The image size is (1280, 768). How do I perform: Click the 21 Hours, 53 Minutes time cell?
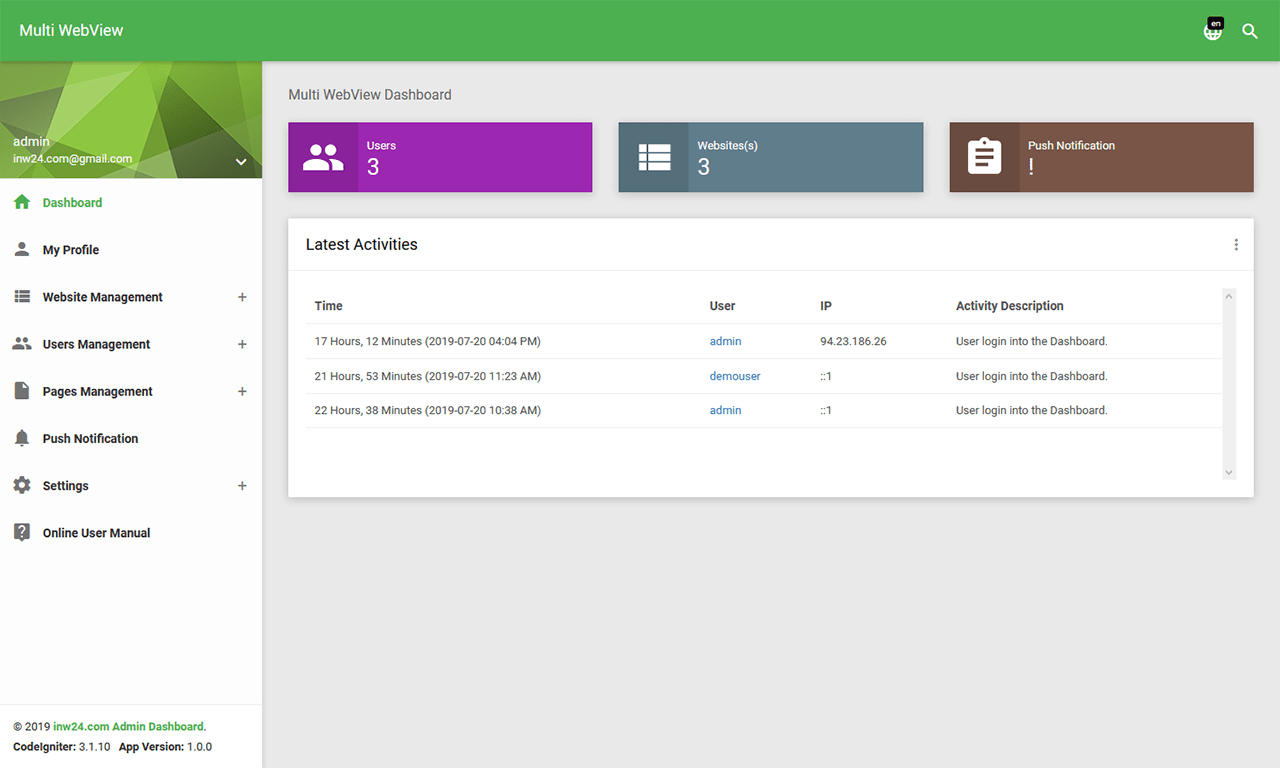click(427, 376)
